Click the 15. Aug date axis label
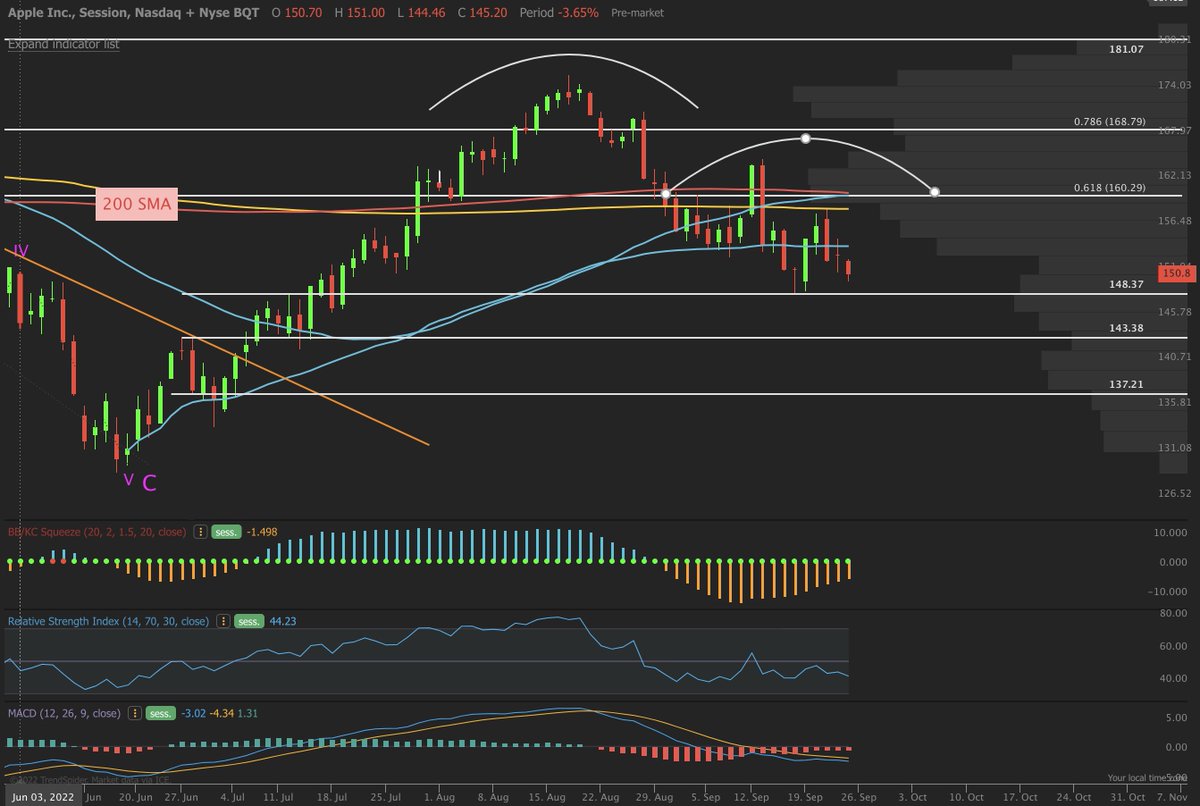 [546, 797]
